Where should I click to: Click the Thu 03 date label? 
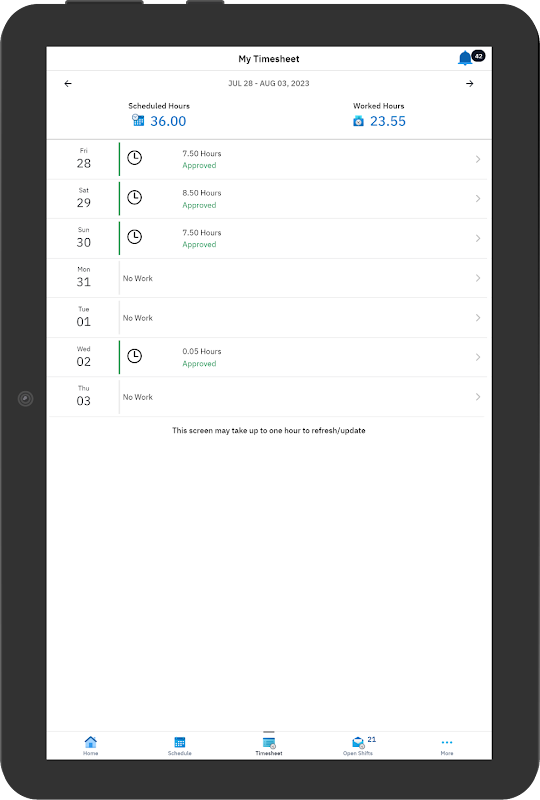pos(84,396)
